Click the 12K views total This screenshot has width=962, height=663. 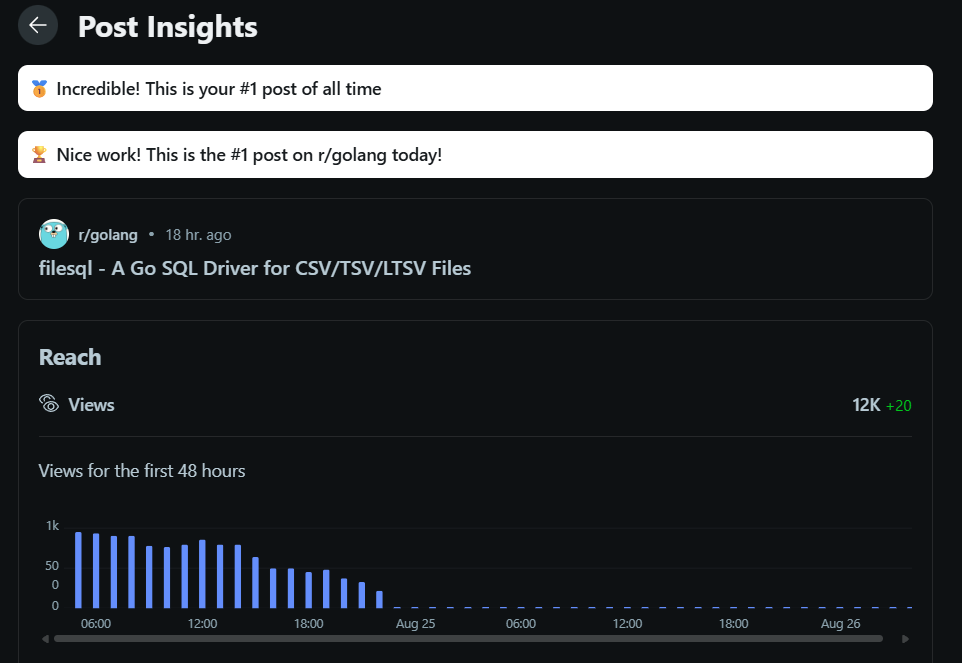click(x=865, y=405)
